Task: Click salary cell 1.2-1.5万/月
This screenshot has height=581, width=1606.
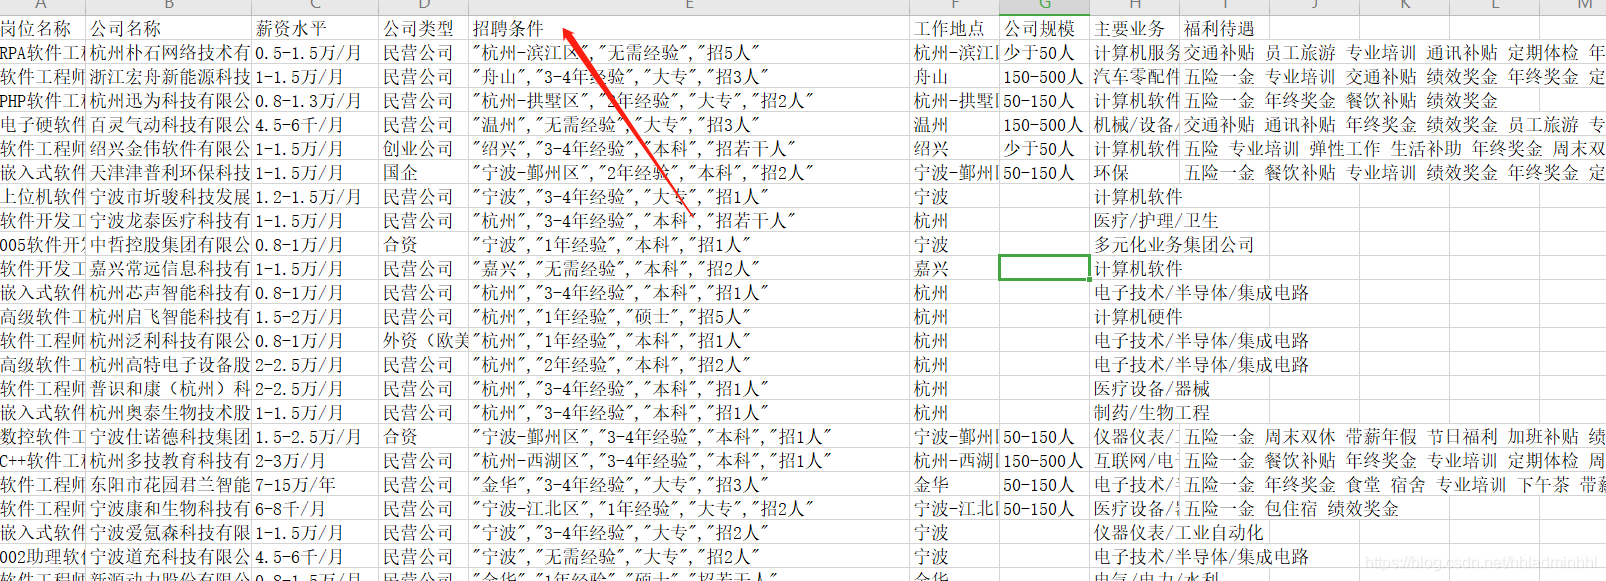Action: 316,197
